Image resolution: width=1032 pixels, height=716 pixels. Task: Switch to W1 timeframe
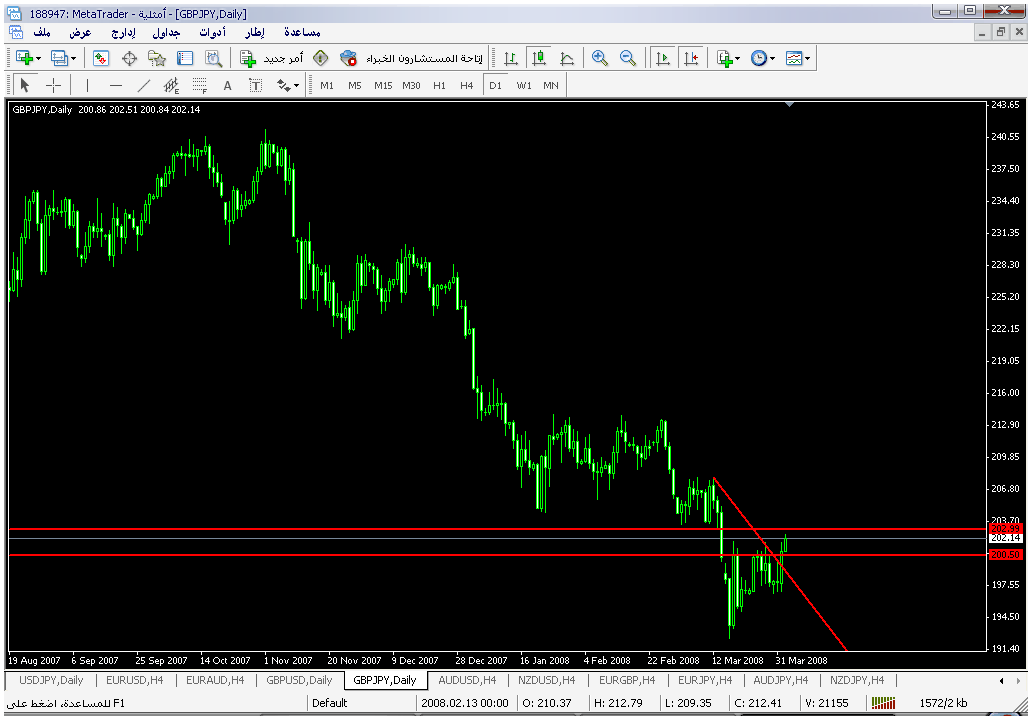524,86
